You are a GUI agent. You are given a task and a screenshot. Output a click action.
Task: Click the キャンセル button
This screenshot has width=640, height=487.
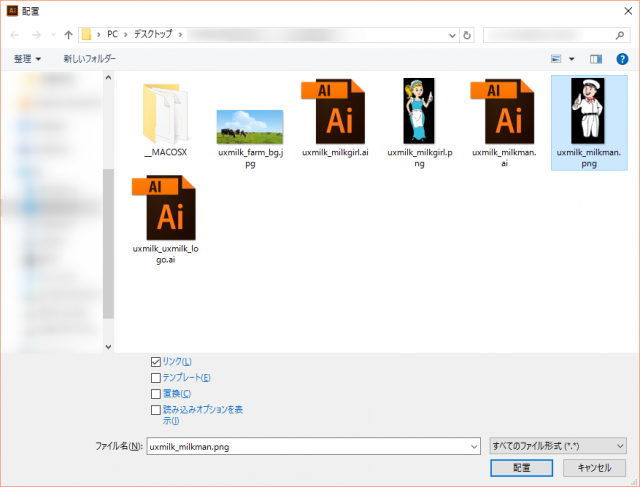point(594,467)
